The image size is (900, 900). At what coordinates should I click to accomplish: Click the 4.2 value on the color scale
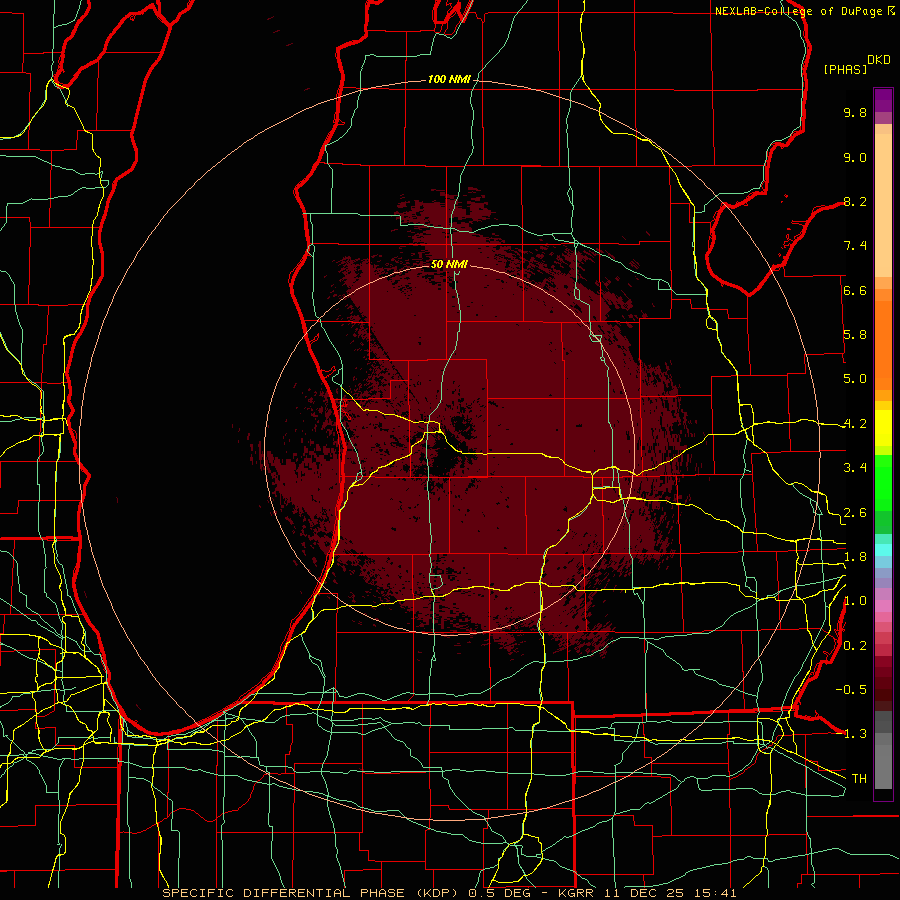pyautogui.click(x=855, y=424)
